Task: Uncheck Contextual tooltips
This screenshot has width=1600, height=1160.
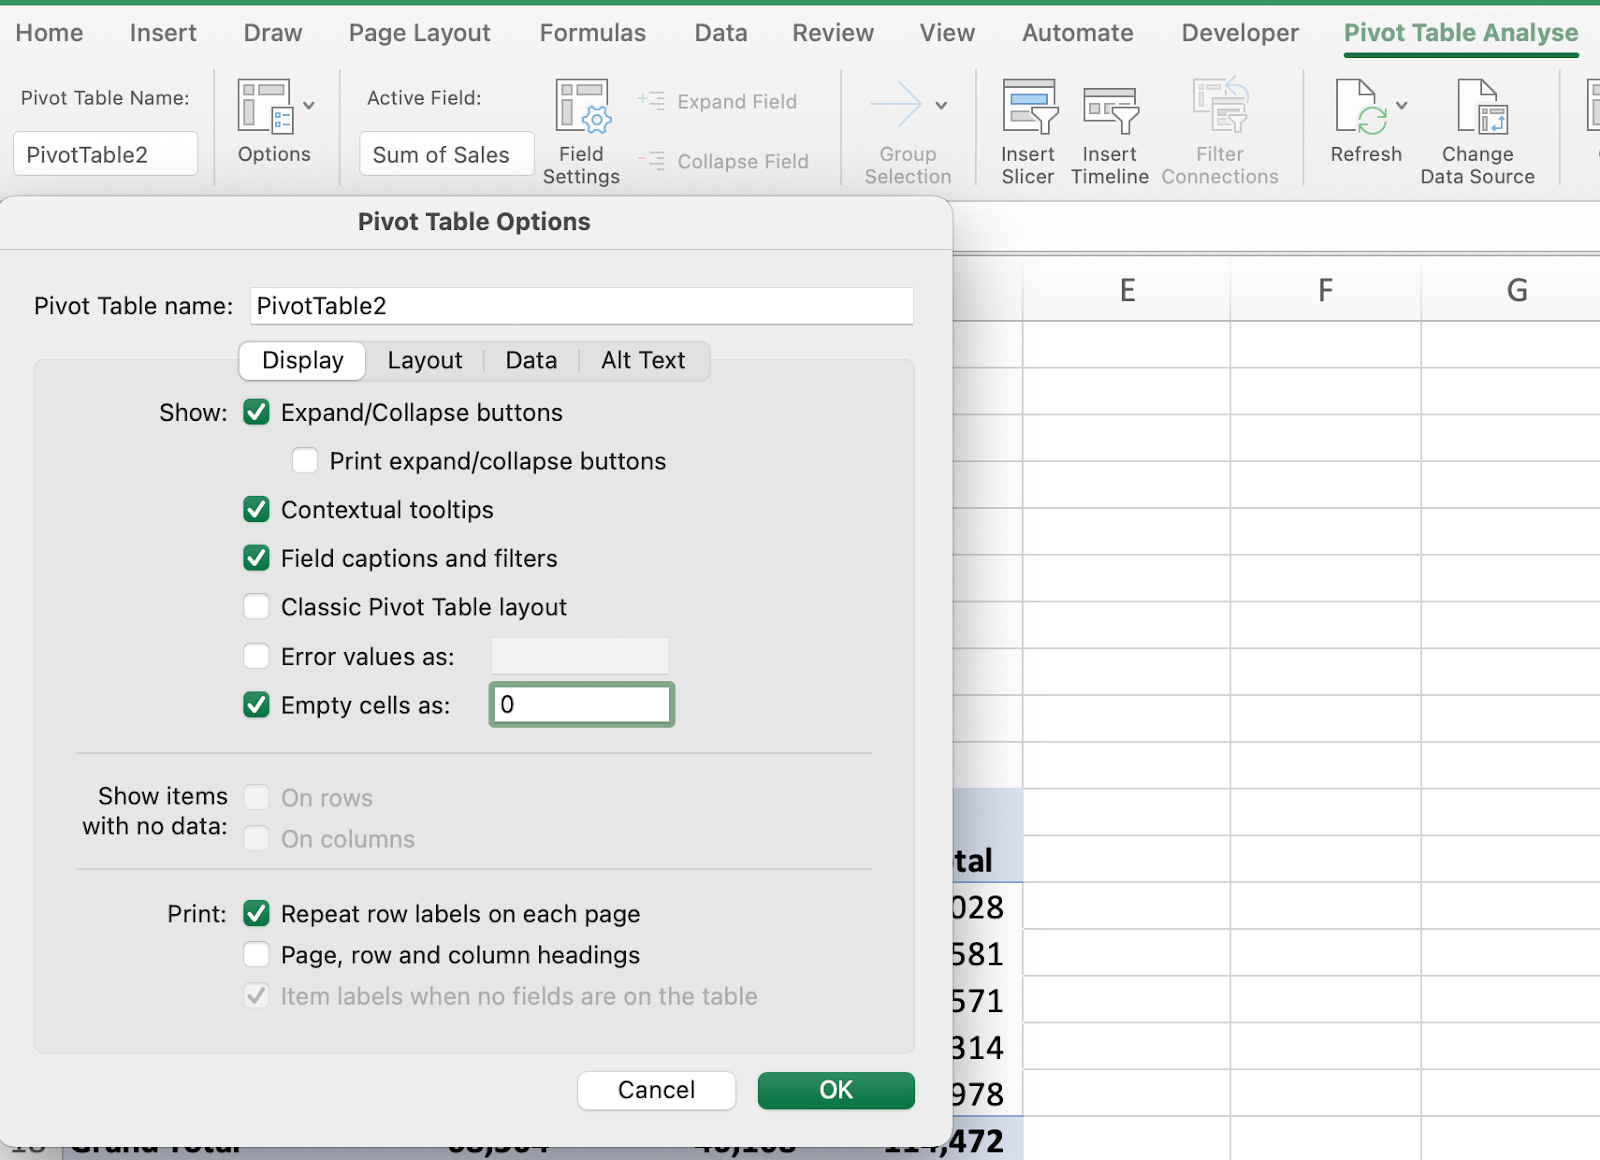Action: point(256,509)
